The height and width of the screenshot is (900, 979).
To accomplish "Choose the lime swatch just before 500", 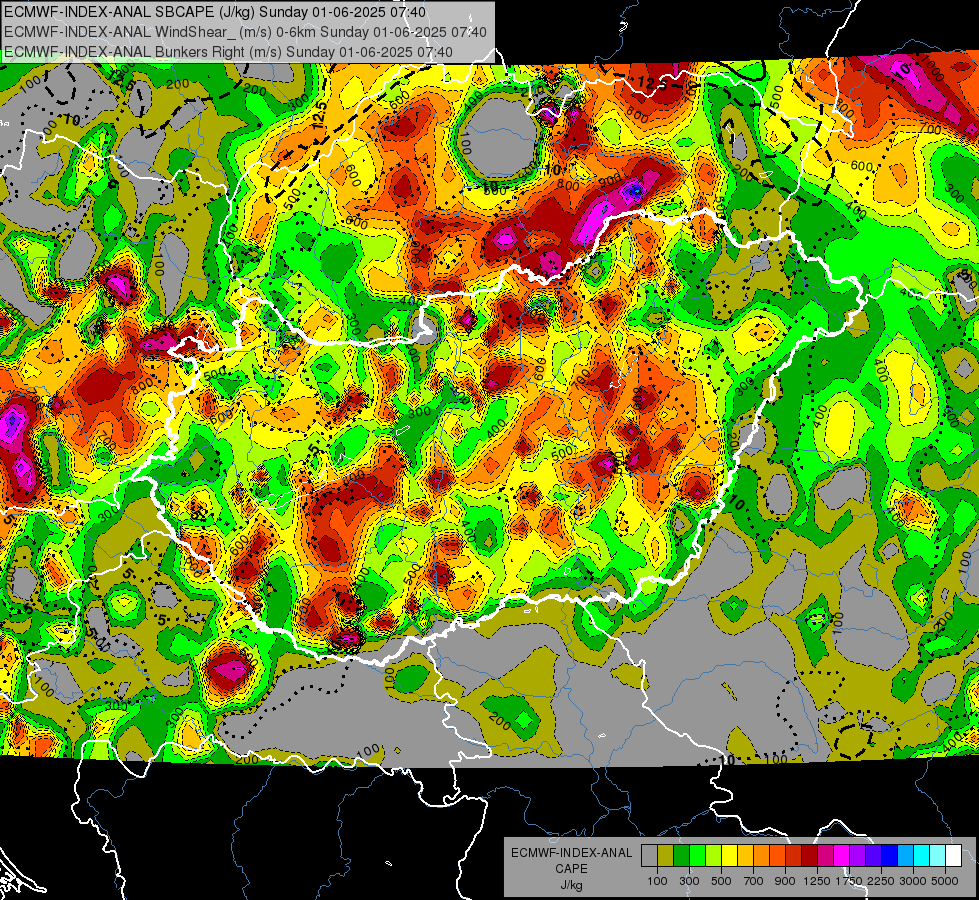I will pos(714,855).
